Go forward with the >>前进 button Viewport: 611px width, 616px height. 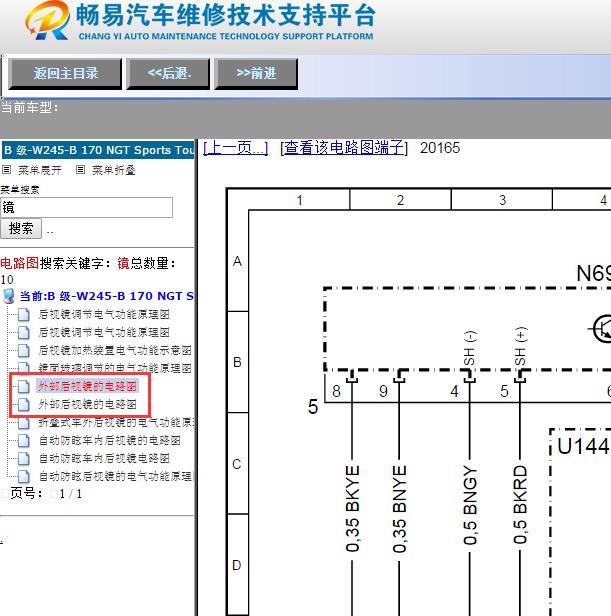point(256,74)
